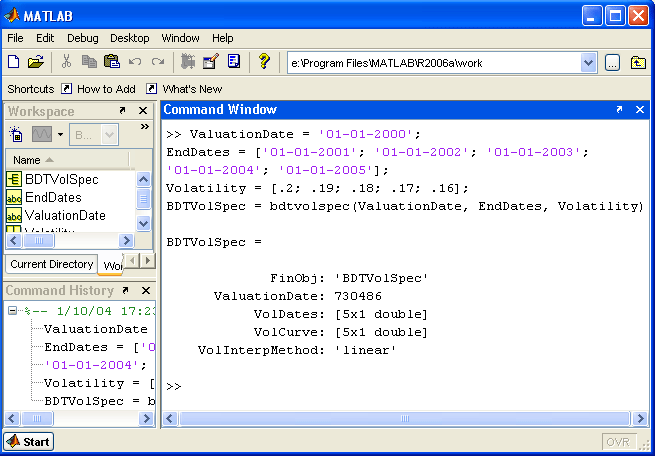Screen dimensions: 655x456
Task: Select ValuationDate entry in Command History
Action: coord(96,329)
